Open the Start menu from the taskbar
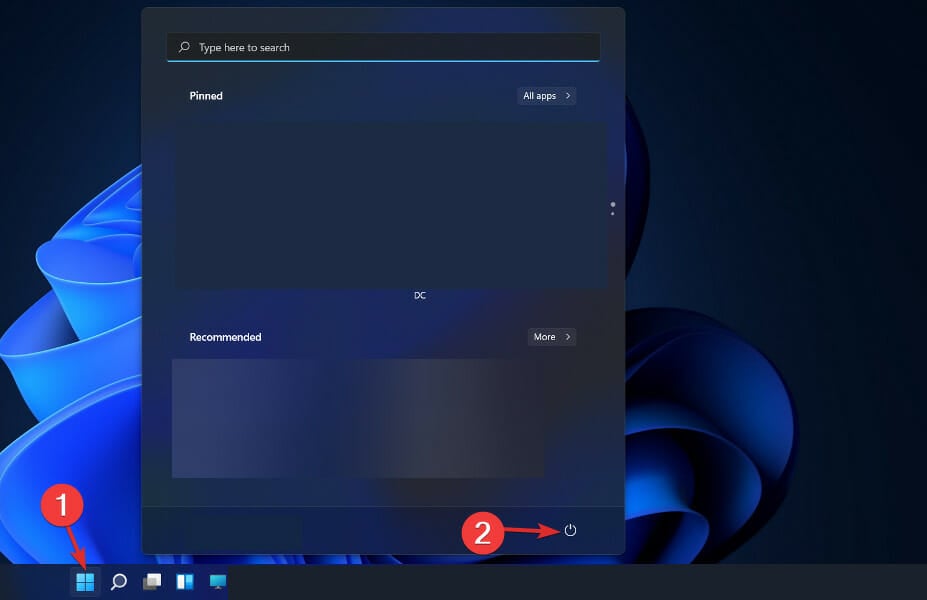The image size is (927, 600). pyautogui.click(x=85, y=580)
